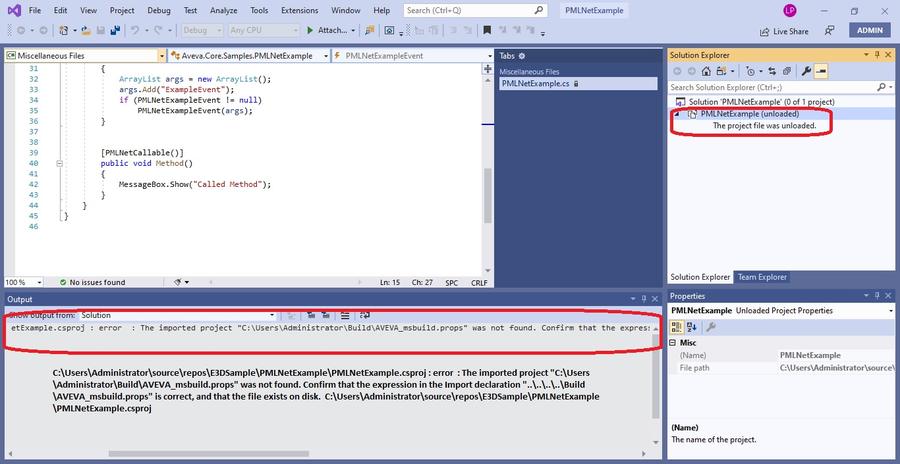900x464 pixels.
Task: Click Switch Views icon in Solution Explorer
Action: pos(720,71)
